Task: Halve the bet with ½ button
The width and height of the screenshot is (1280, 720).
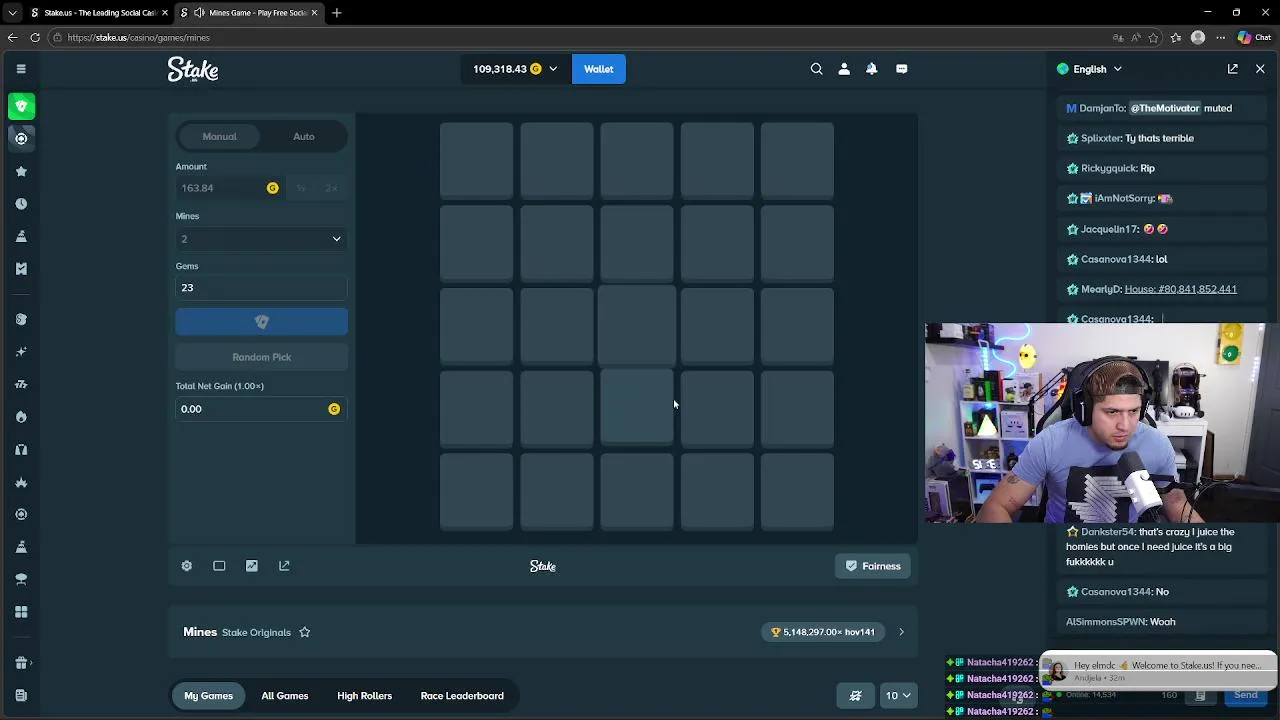Action: [x=300, y=188]
